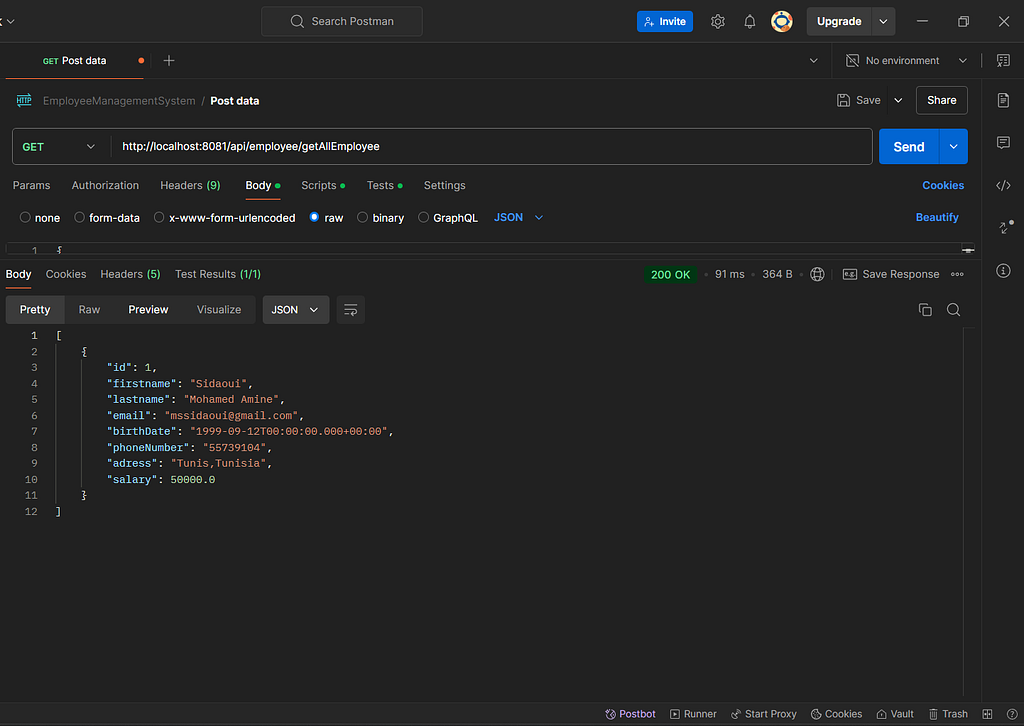The width and height of the screenshot is (1024, 726).
Task: Open the help icon in the status bar
Action: tap(1012, 714)
